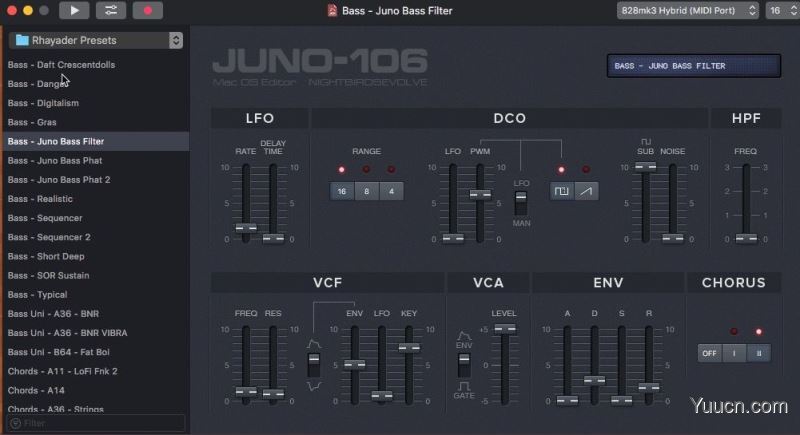
Task: Select DCO range 4 button
Action: click(x=391, y=191)
